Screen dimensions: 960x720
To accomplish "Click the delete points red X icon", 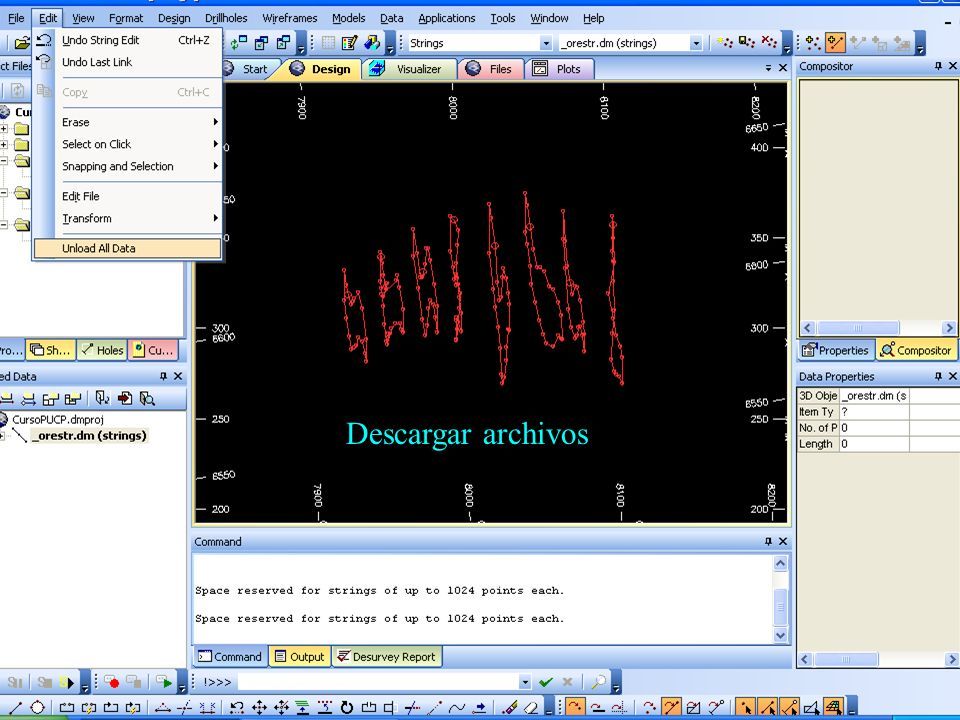I will pyautogui.click(x=769, y=43).
